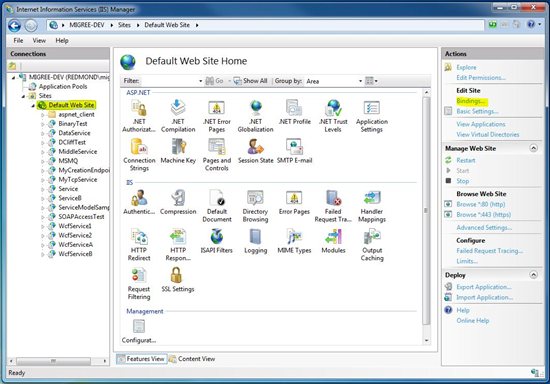550x384 pixels.
Task: Open Authentication feature icon
Action: point(139,202)
